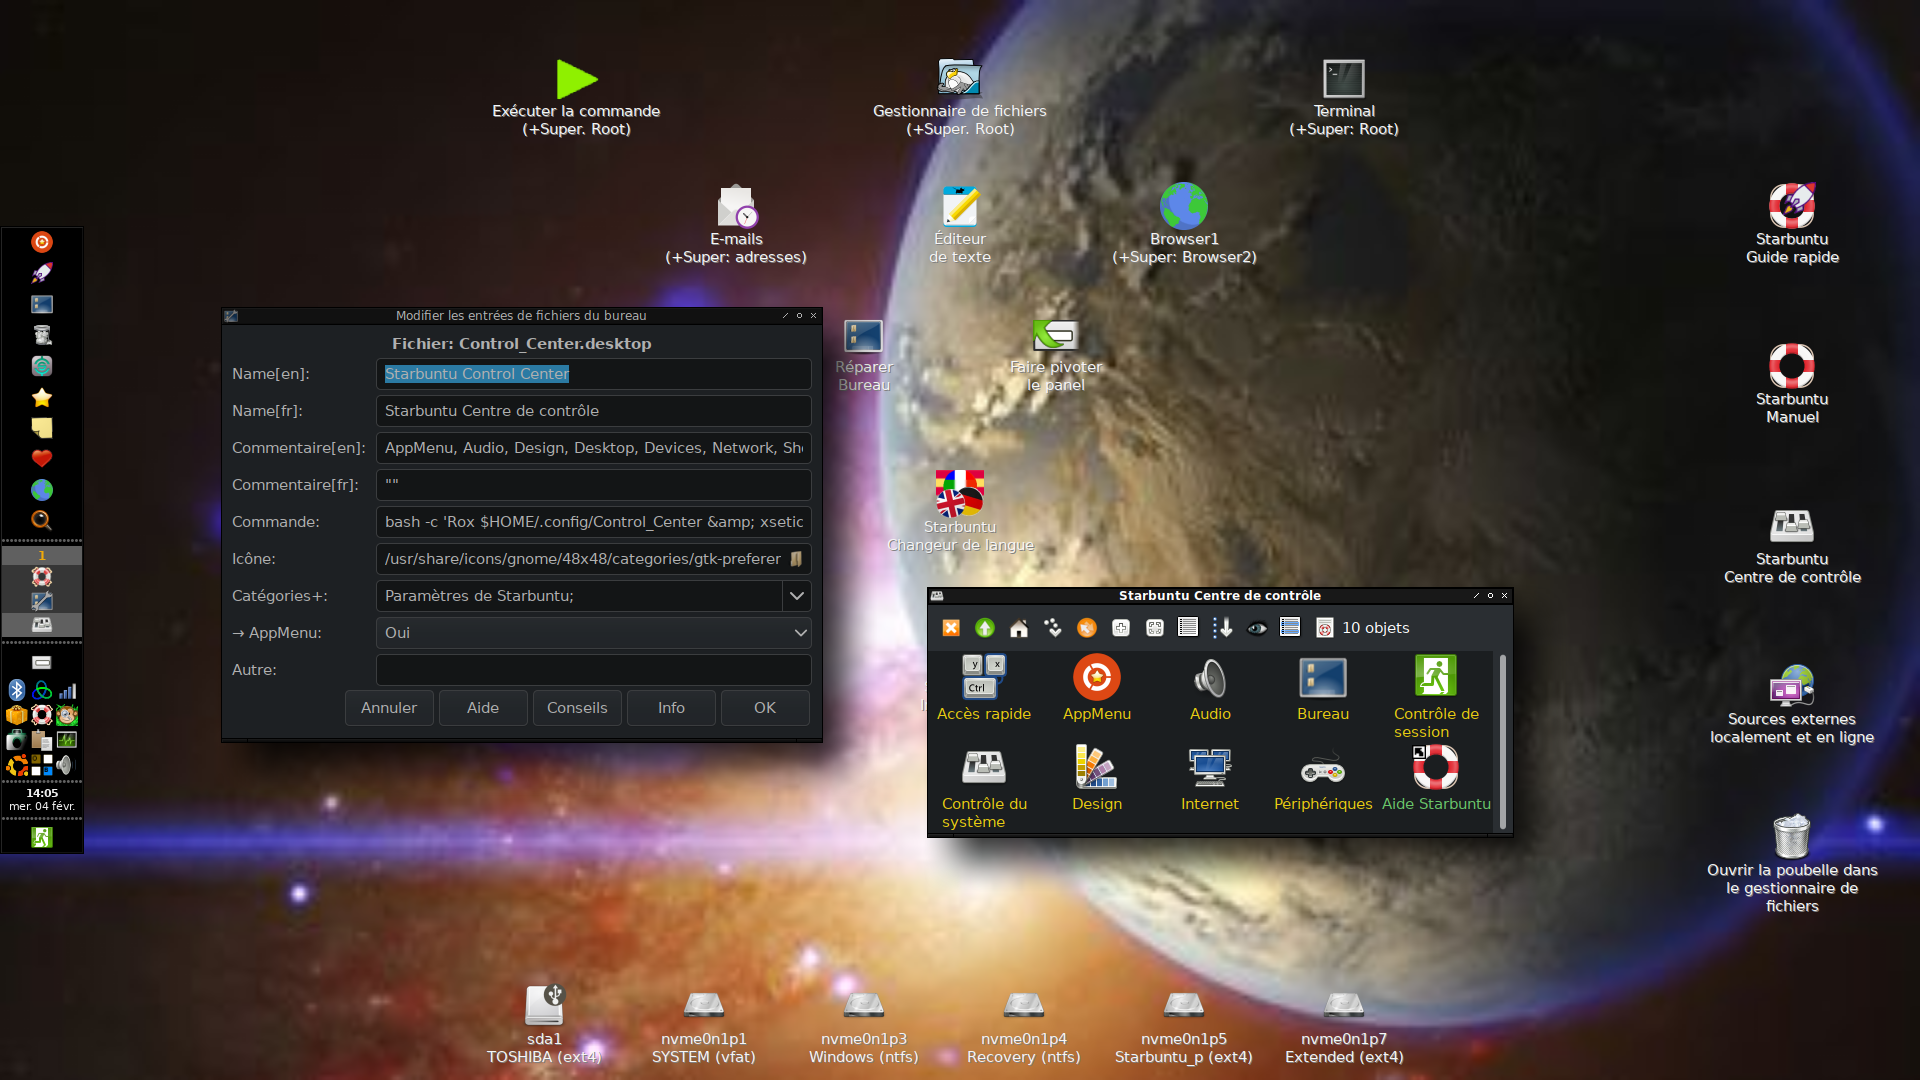
Task: Toggle the sort order arrow icon
Action: 1222,628
